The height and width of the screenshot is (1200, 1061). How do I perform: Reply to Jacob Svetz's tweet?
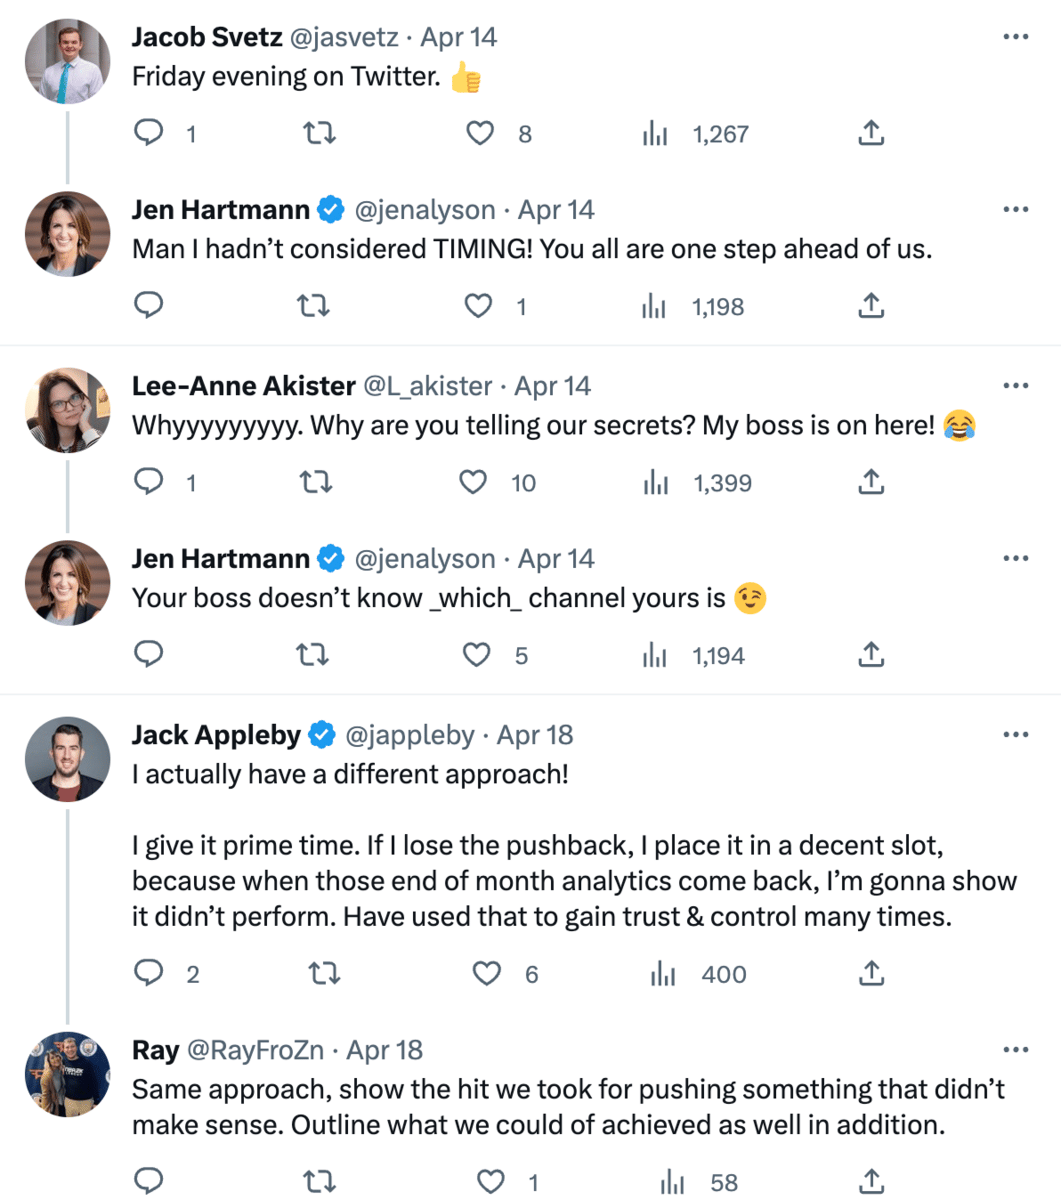(149, 133)
